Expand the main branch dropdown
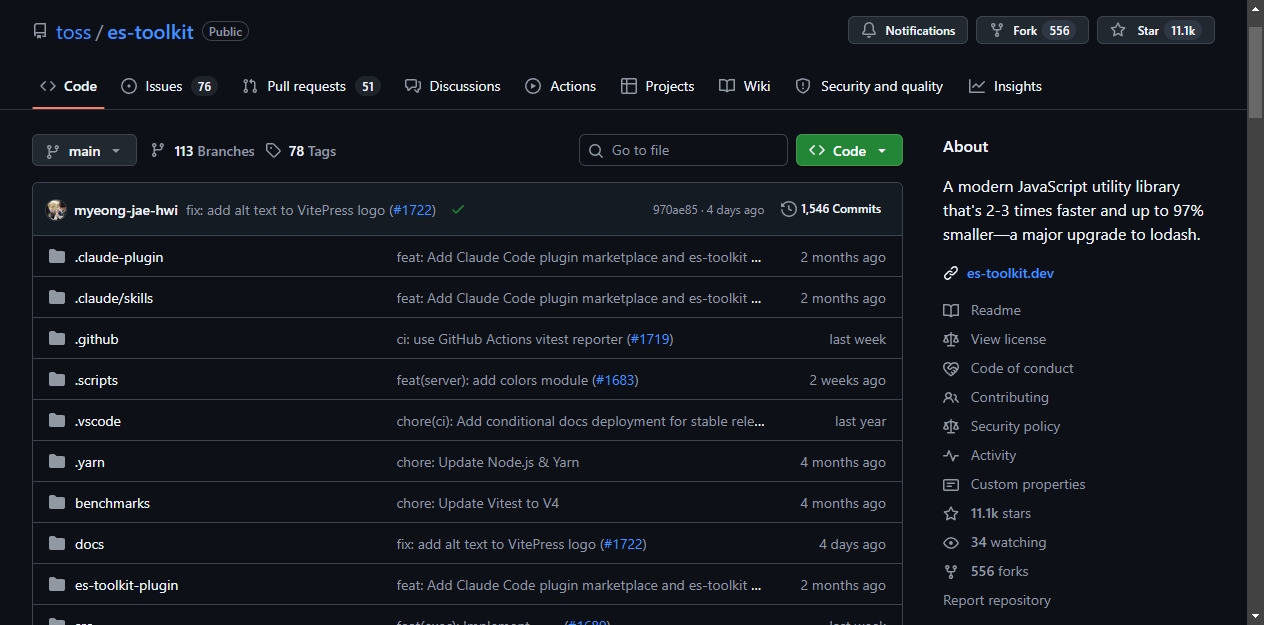1264x625 pixels. pos(84,151)
